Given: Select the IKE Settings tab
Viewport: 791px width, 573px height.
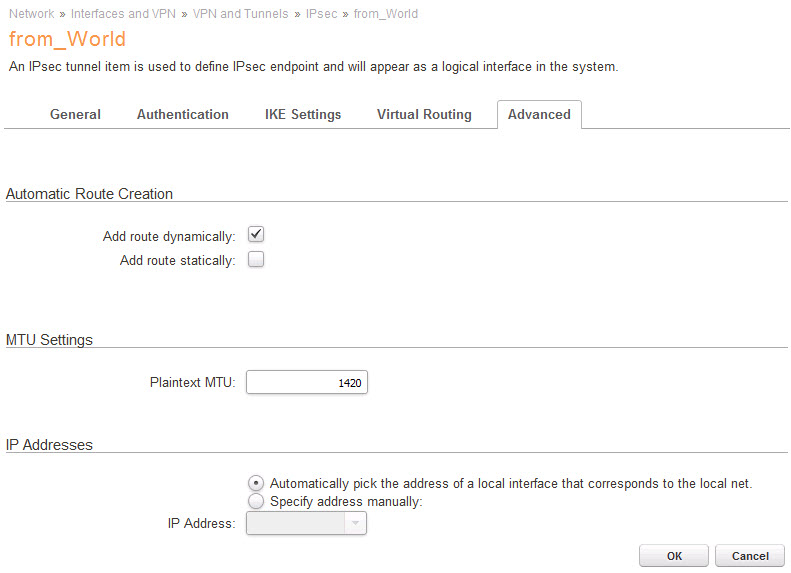Looking at the screenshot, I should (x=303, y=115).
